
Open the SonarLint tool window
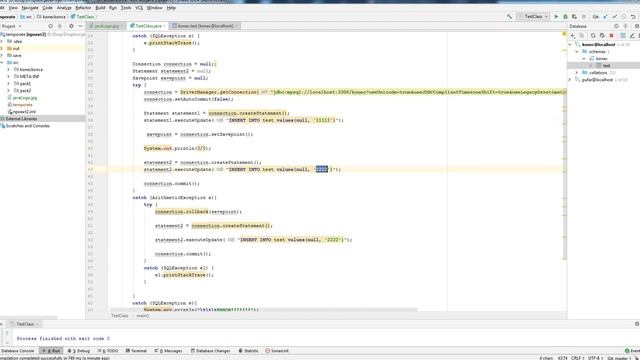pos(277,351)
